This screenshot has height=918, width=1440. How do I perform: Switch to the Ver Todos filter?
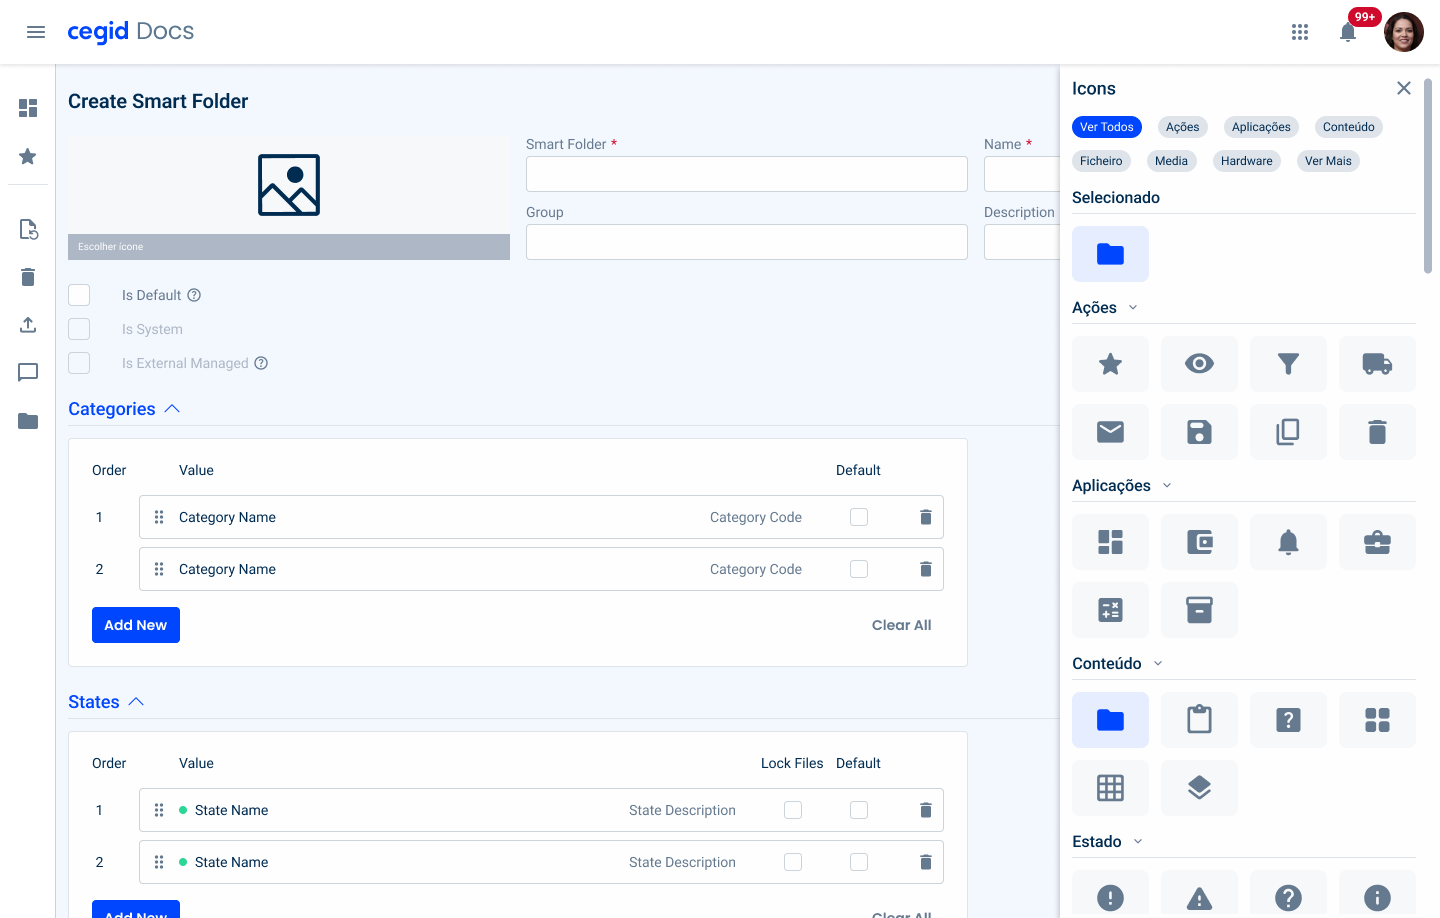1107,127
